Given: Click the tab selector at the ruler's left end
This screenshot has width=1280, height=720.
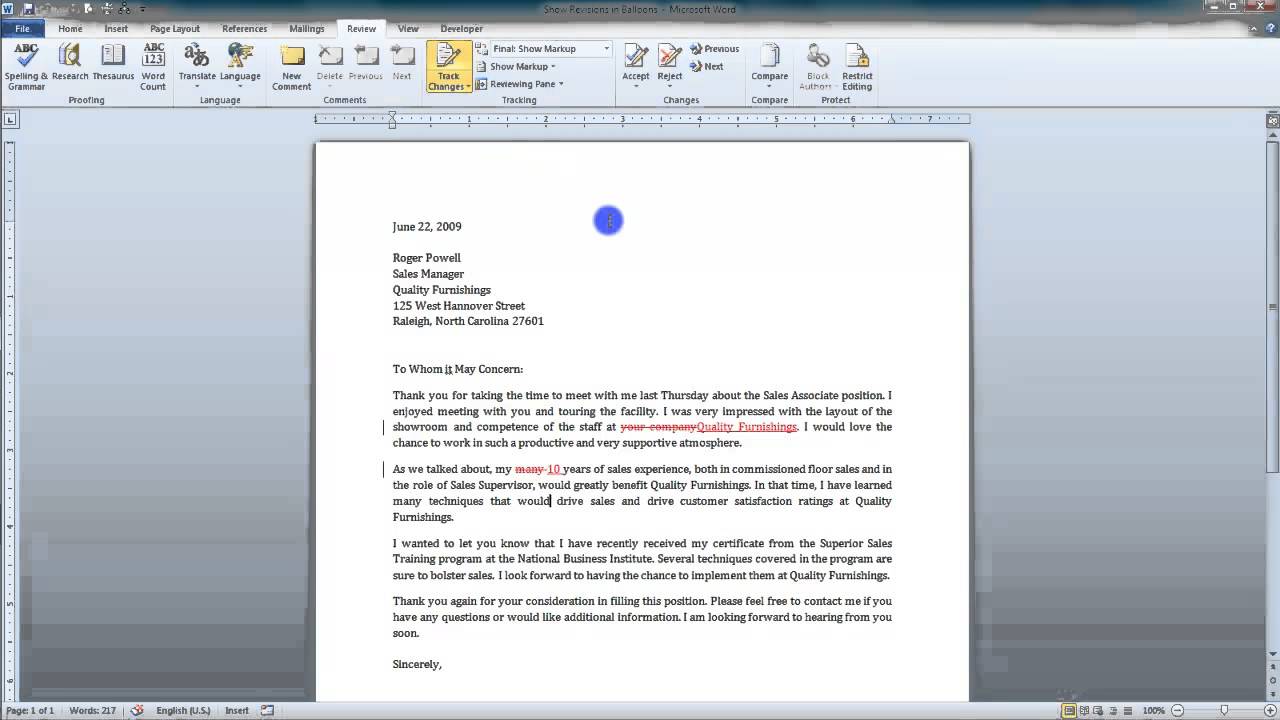Looking at the screenshot, I should click(x=10, y=120).
